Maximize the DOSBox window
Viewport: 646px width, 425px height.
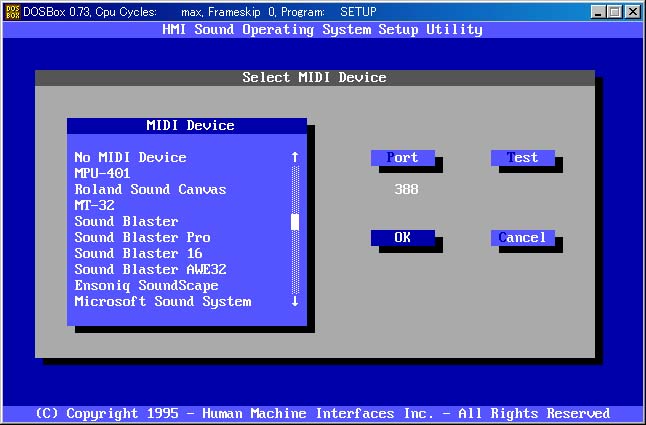[614, 12]
